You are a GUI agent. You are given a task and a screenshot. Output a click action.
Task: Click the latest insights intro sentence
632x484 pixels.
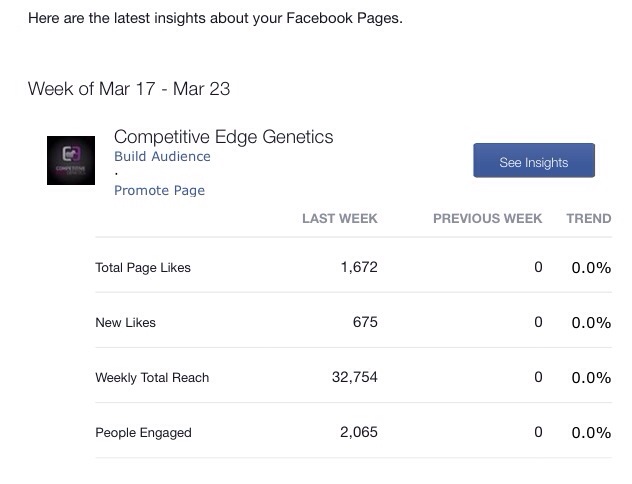(x=215, y=19)
